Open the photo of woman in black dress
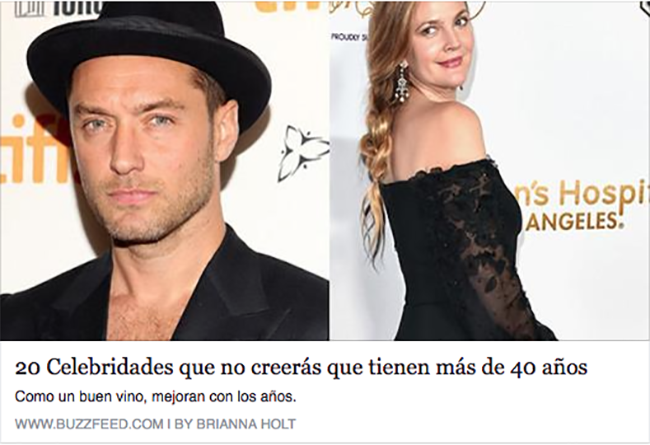The height and width of the screenshot is (445, 650). click(x=490, y=170)
